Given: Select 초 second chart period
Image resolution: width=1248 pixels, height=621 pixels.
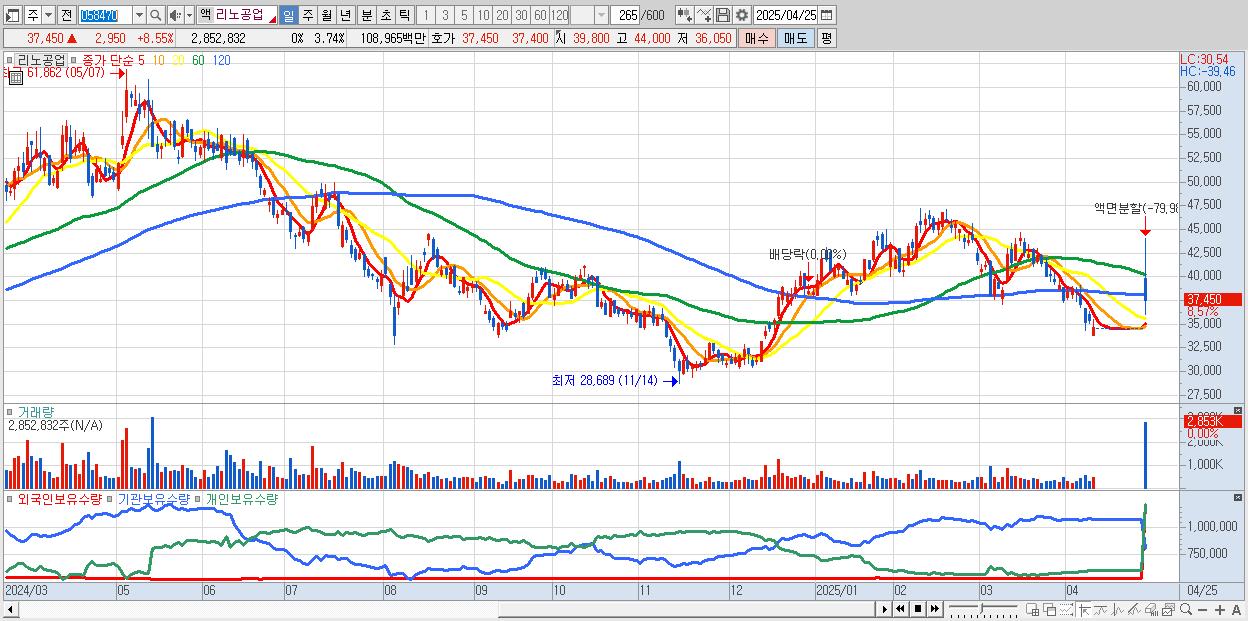Looking at the screenshot, I should click(386, 15).
